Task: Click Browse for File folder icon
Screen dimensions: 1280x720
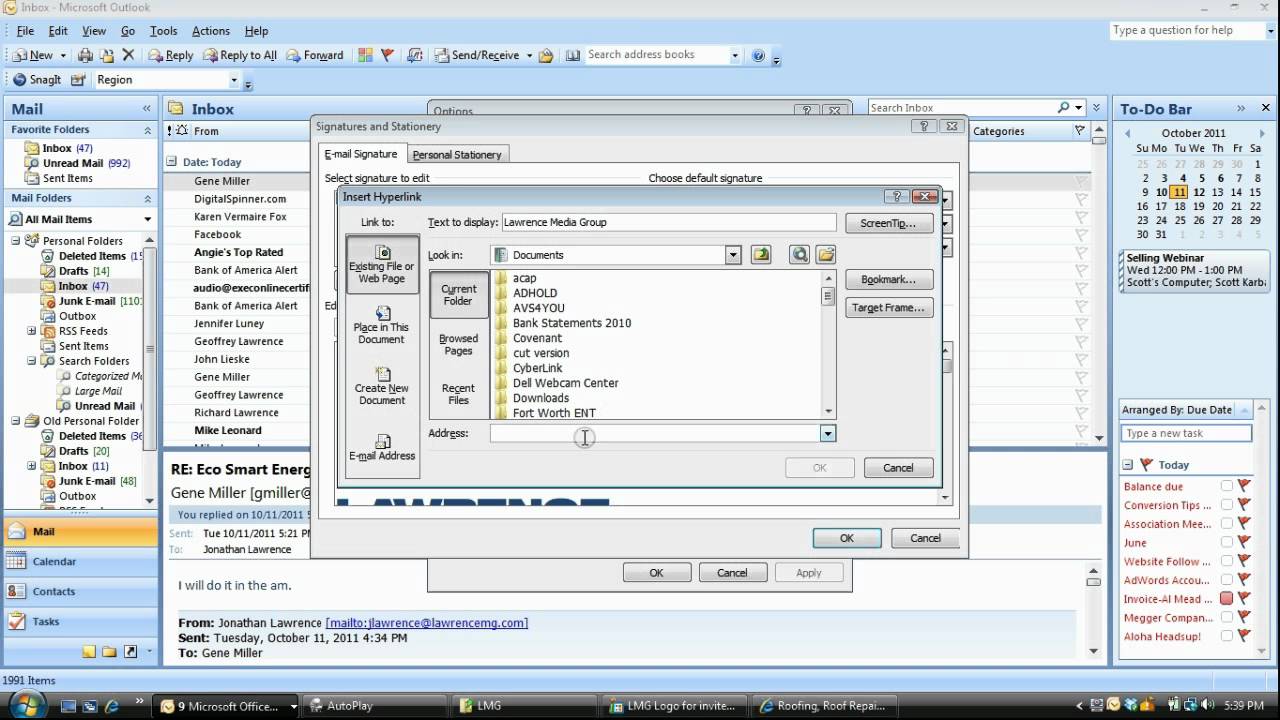Action: (x=825, y=255)
